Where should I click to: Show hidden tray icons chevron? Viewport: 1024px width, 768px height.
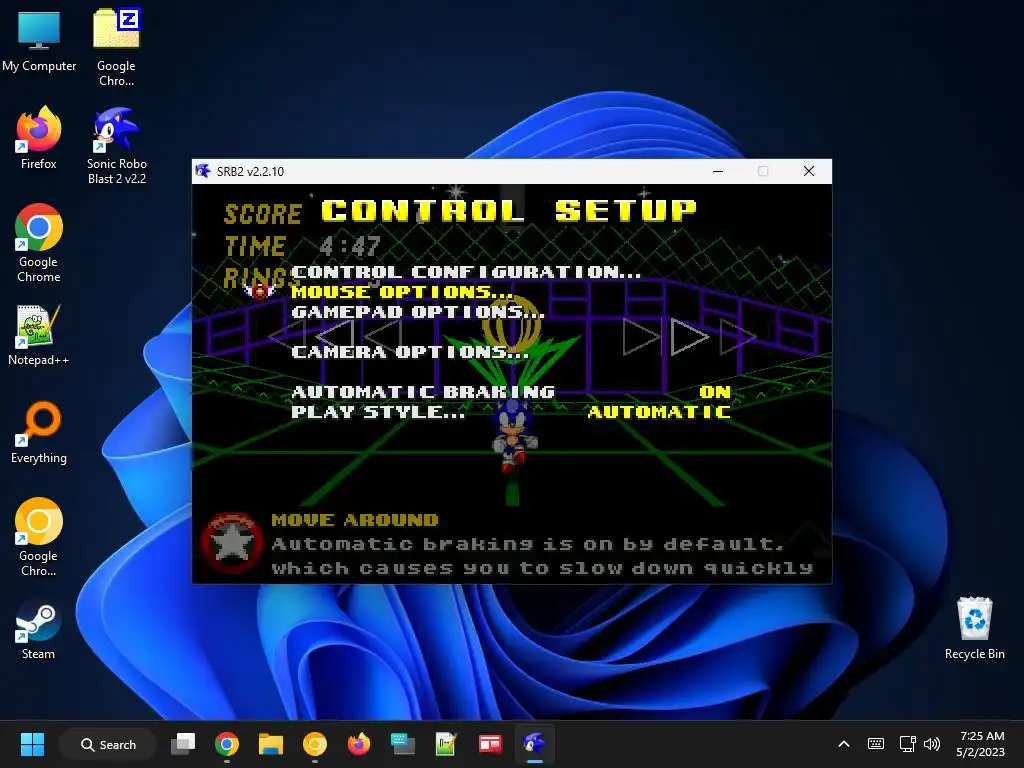point(844,744)
